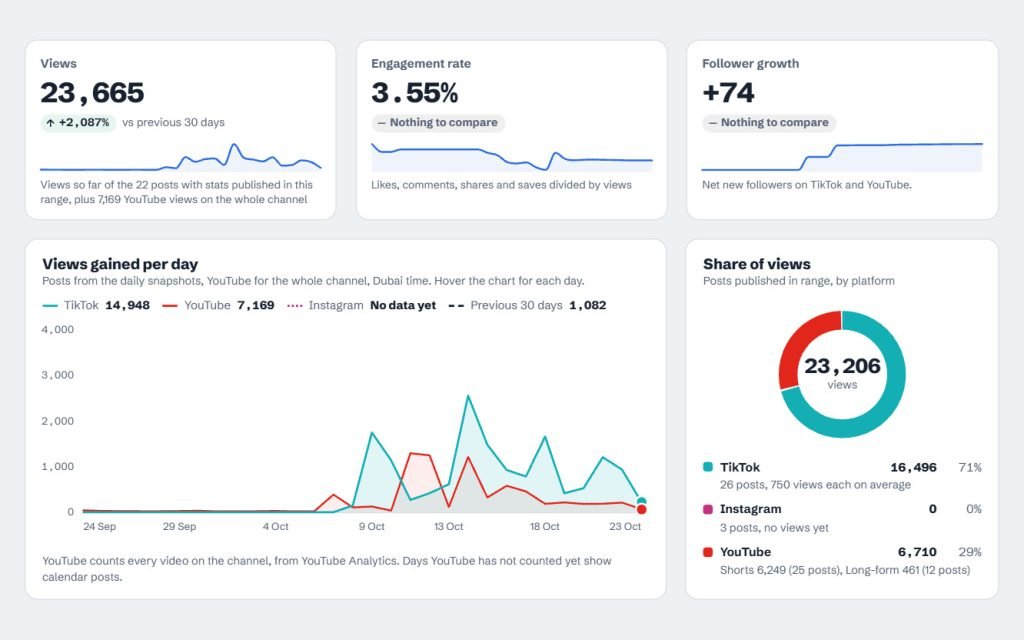Image resolution: width=1024 pixels, height=640 pixels.
Task: Click the Nothing to compare badge under Engagement rate
Action: pyautogui.click(x=438, y=122)
